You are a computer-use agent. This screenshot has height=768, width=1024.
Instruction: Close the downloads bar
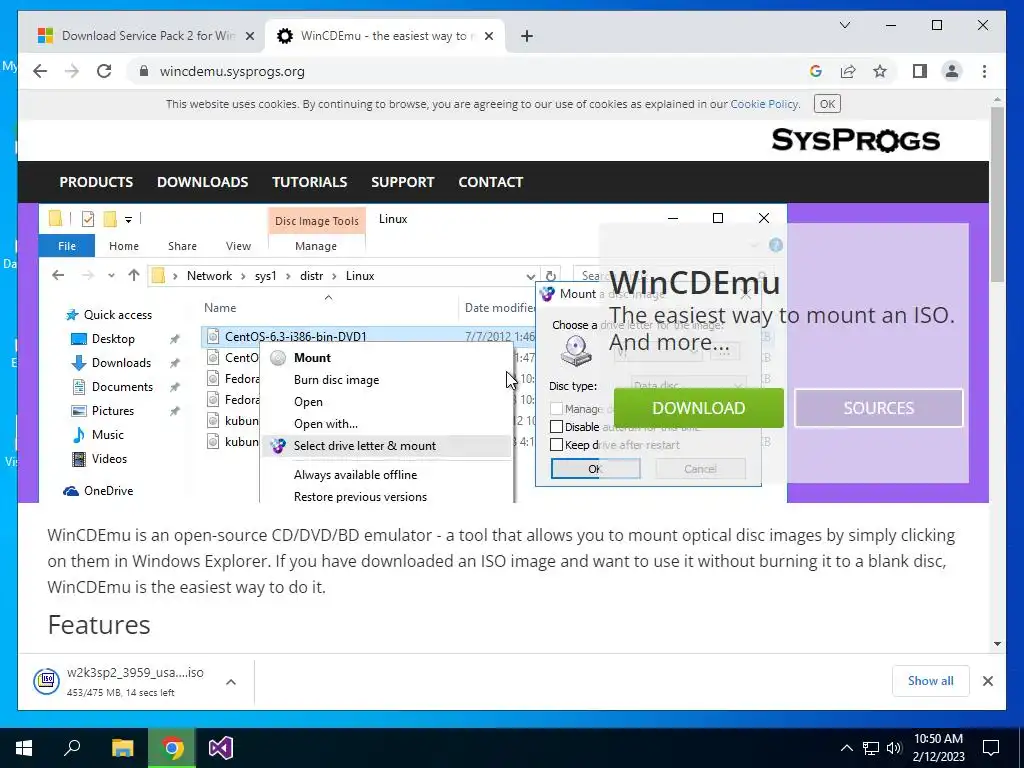(987, 681)
